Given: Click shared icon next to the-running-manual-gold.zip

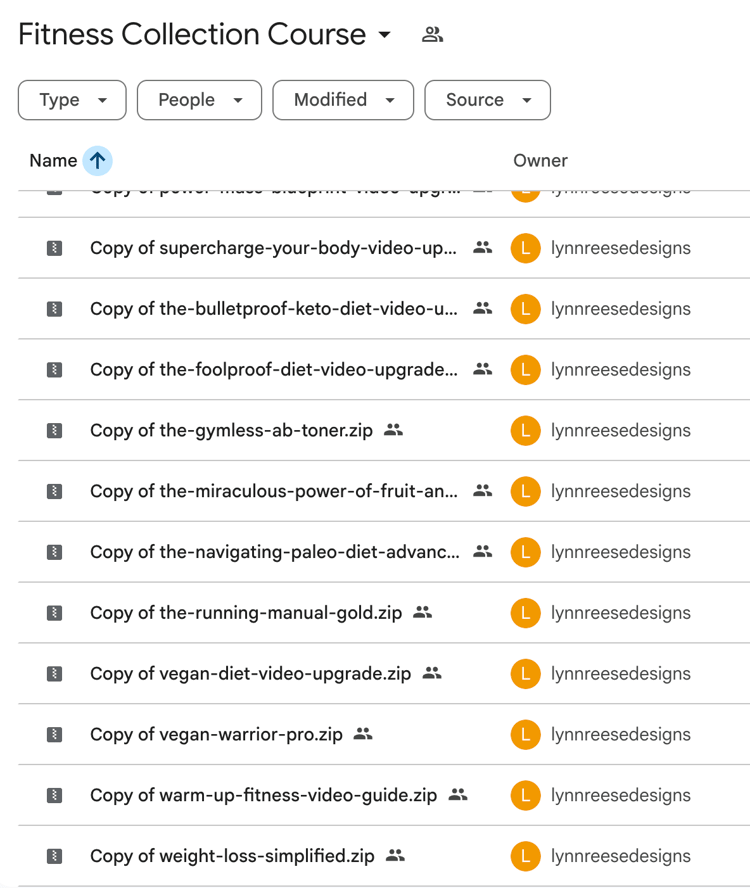Looking at the screenshot, I should click(x=423, y=612).
